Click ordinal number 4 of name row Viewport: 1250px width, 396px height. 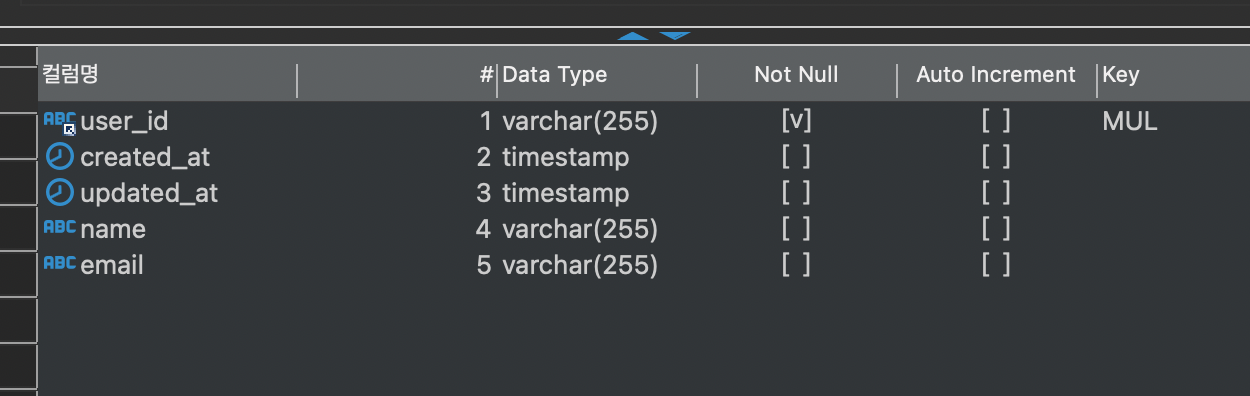(x=484, y=229)
